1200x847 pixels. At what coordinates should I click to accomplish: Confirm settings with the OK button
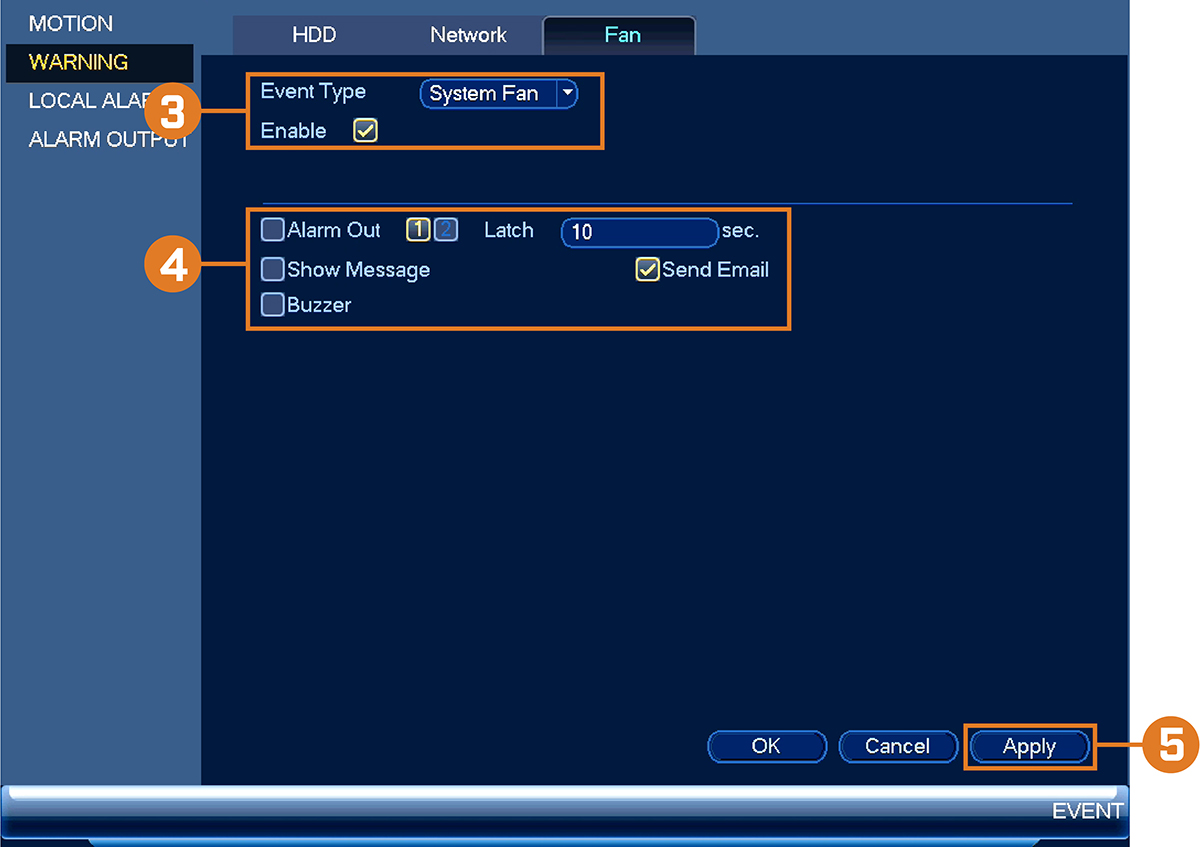(767, 746)
